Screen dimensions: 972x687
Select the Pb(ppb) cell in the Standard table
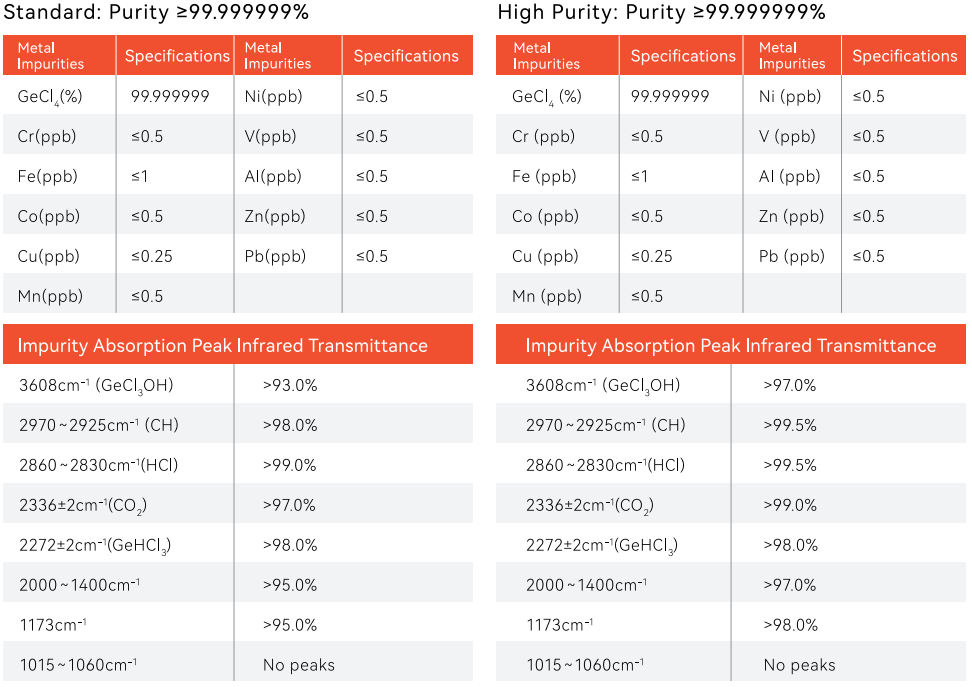tap(275, 256)
